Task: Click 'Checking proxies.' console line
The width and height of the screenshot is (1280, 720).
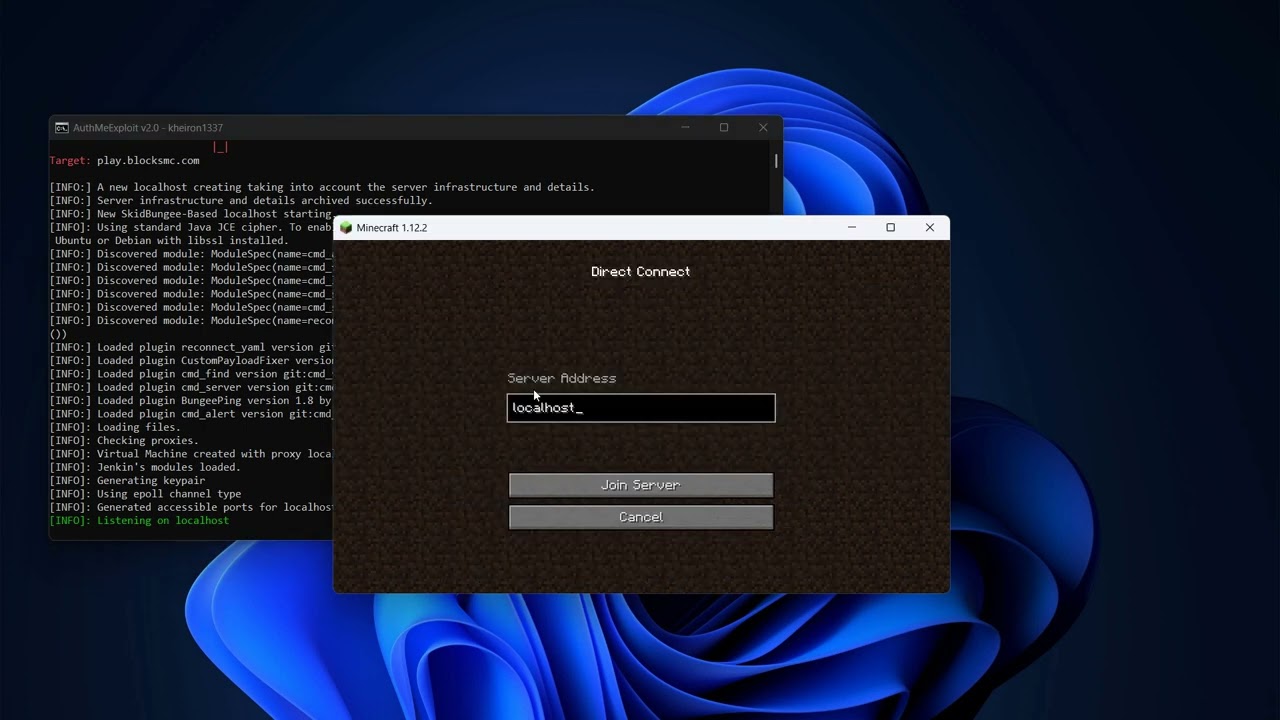Action: 124,441
